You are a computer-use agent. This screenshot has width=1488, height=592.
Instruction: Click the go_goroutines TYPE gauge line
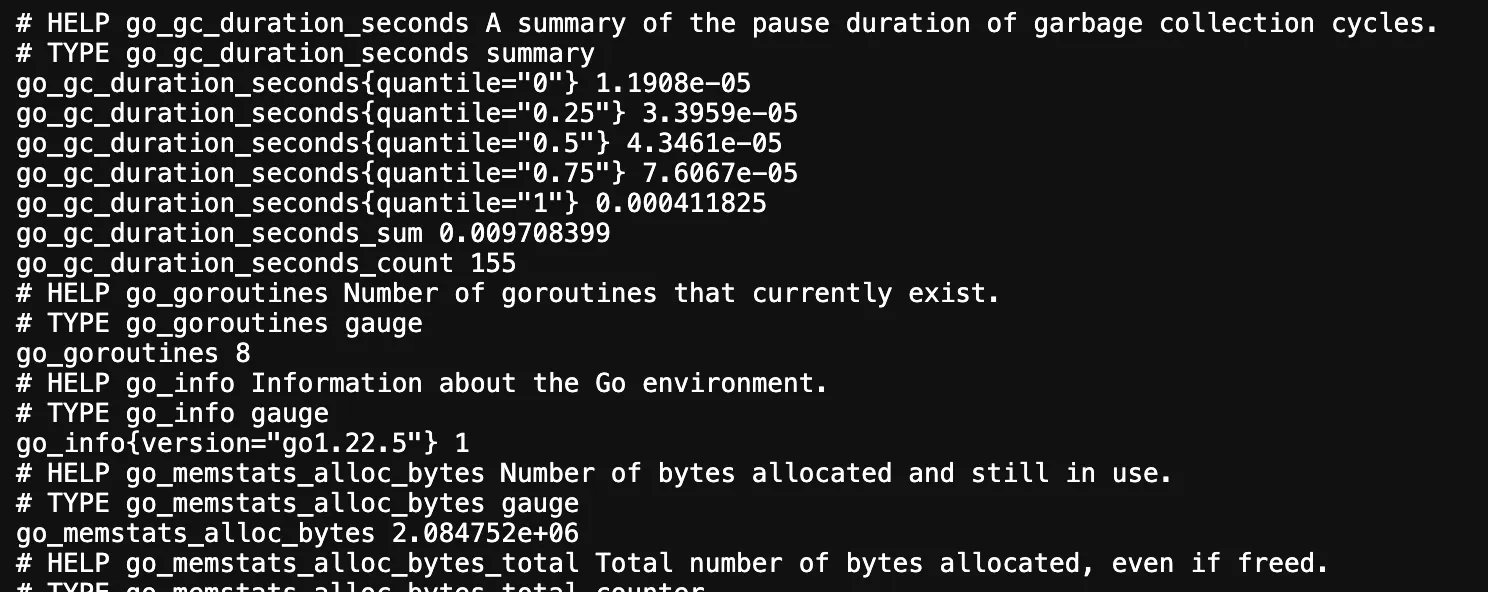219,323
